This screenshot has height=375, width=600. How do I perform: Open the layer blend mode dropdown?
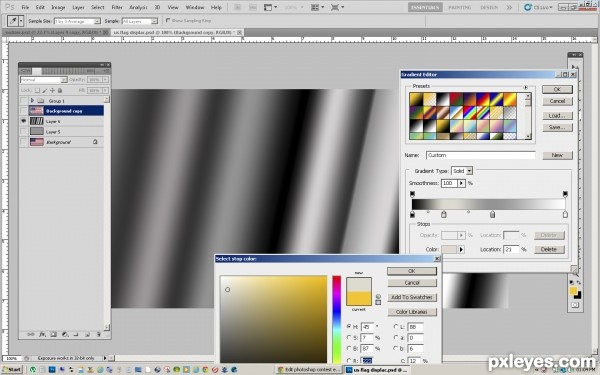pos(43,80)
